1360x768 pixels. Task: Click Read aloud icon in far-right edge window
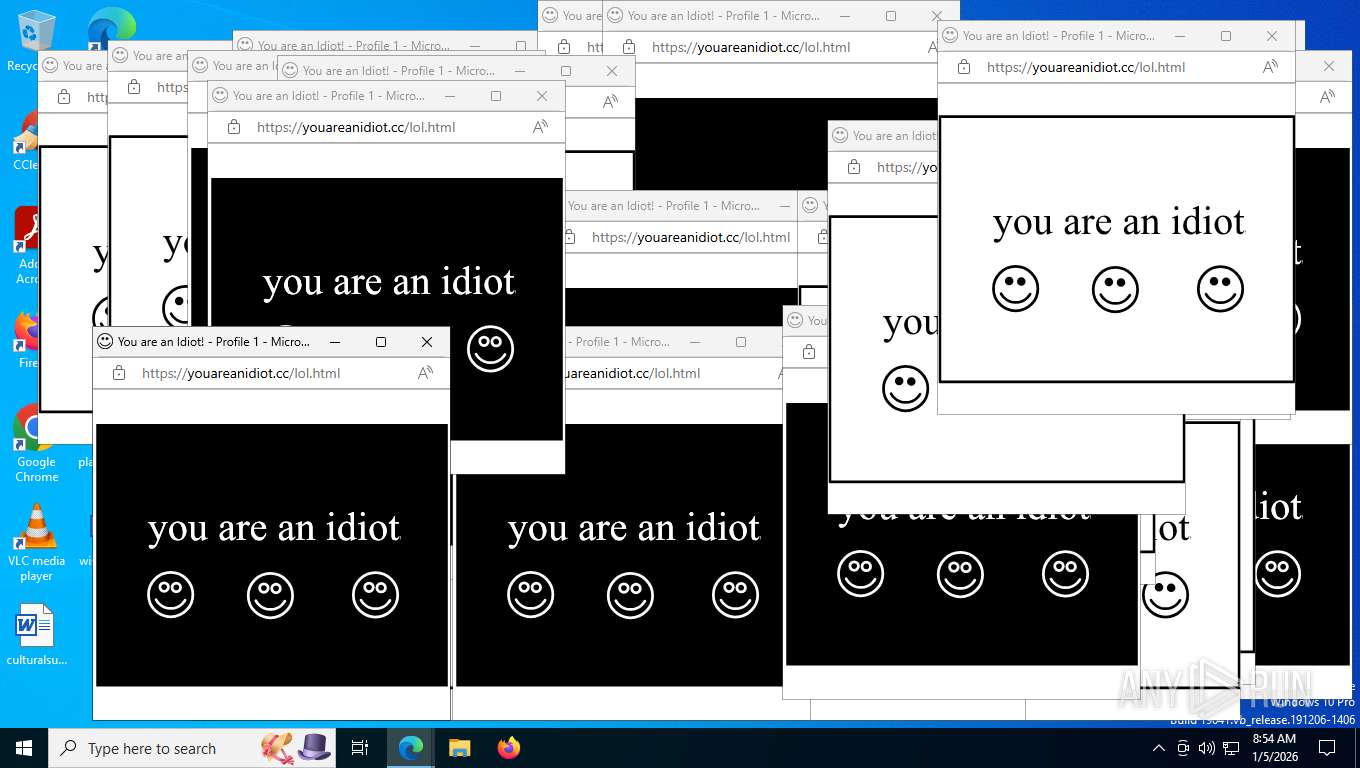click(1327, 97)
